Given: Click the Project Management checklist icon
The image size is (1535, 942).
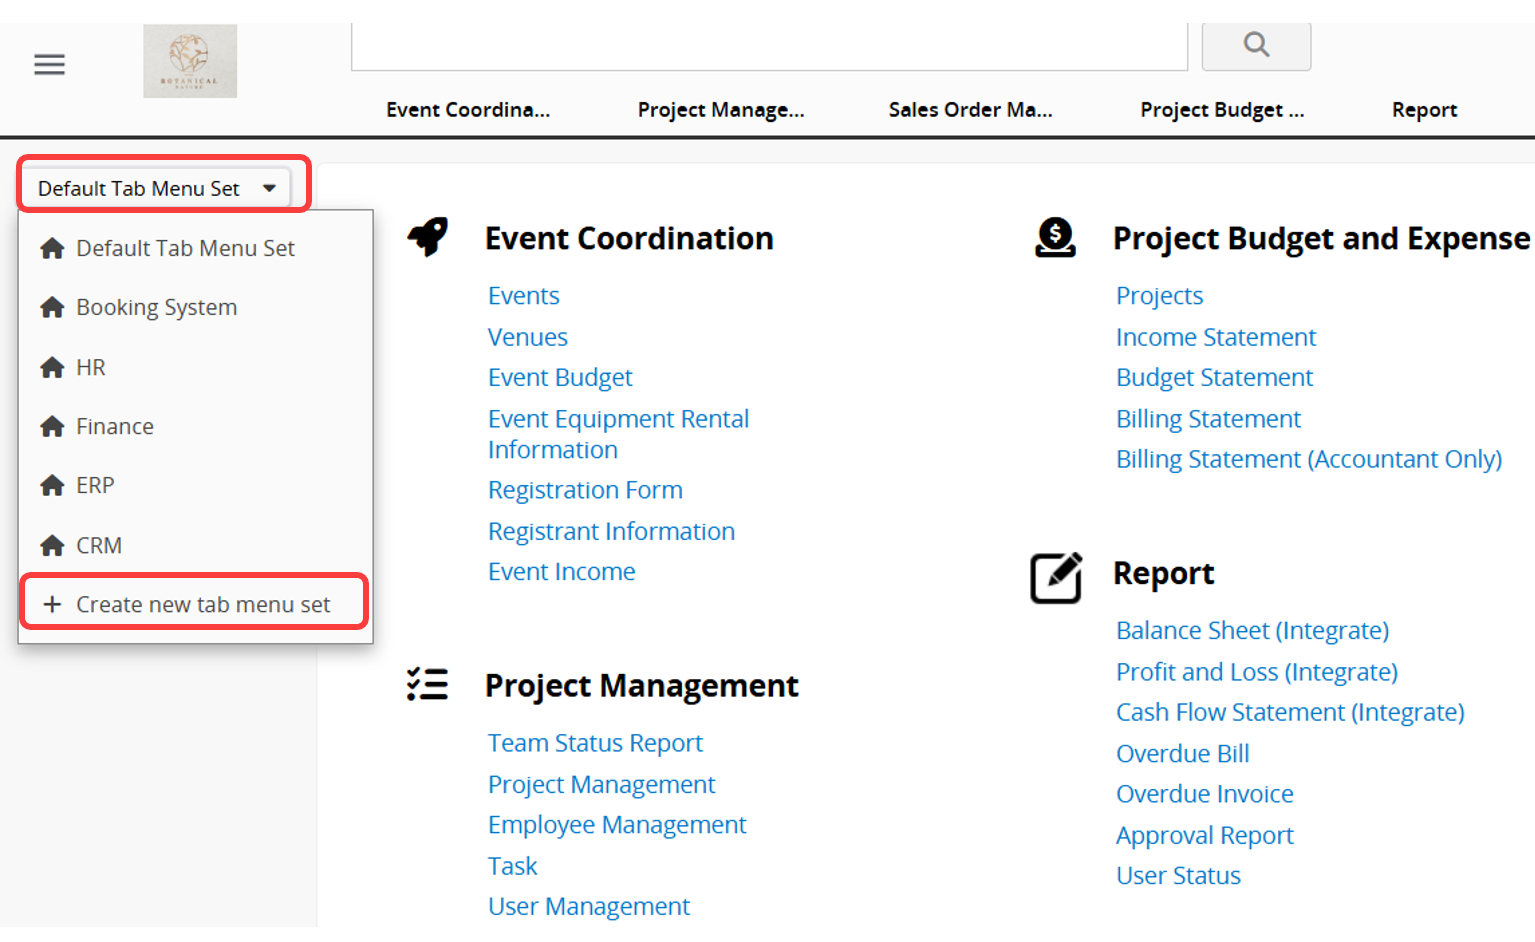Looking at the screenshot, I should 427,685.
